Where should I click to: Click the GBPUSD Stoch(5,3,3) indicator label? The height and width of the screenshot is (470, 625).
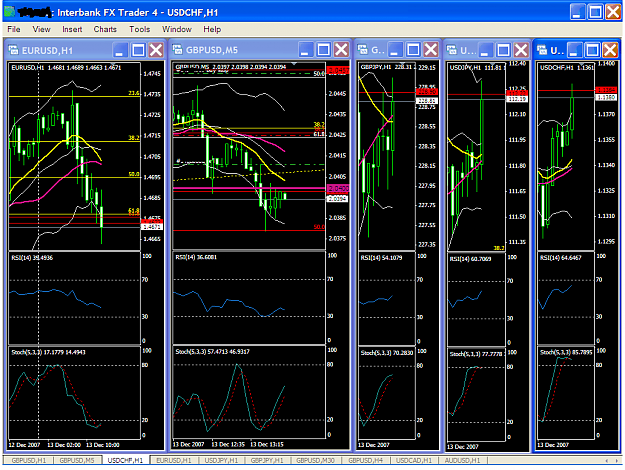pyautogui.click(x=212, y=352)
